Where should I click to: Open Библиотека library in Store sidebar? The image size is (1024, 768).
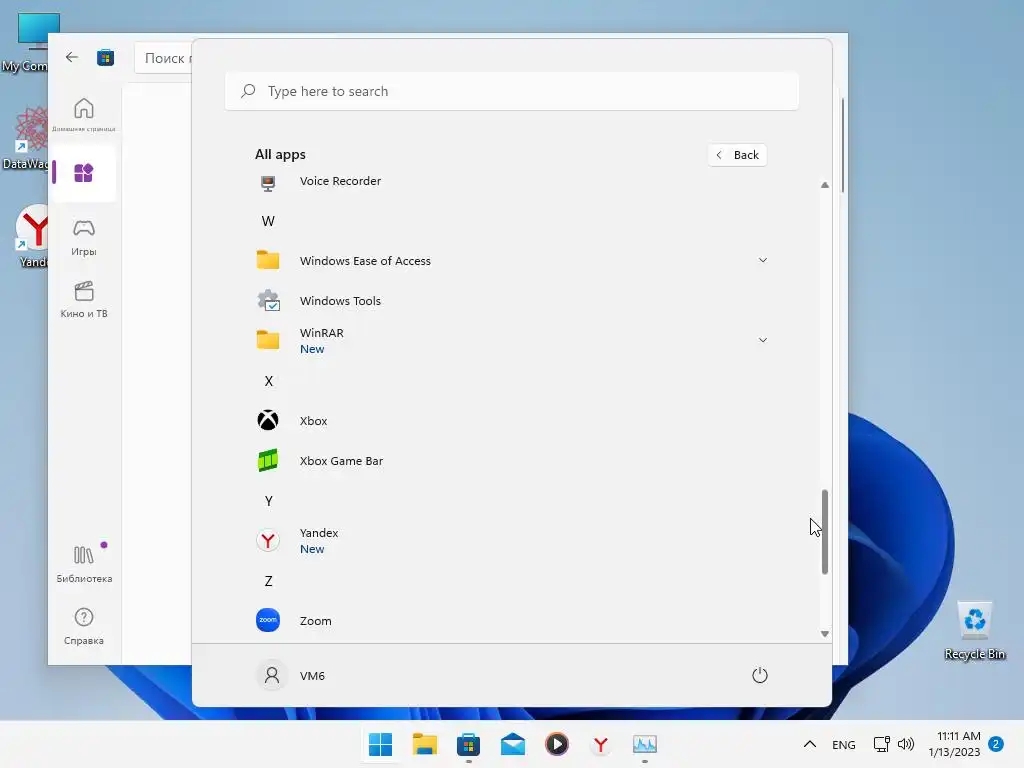point(84,564)
